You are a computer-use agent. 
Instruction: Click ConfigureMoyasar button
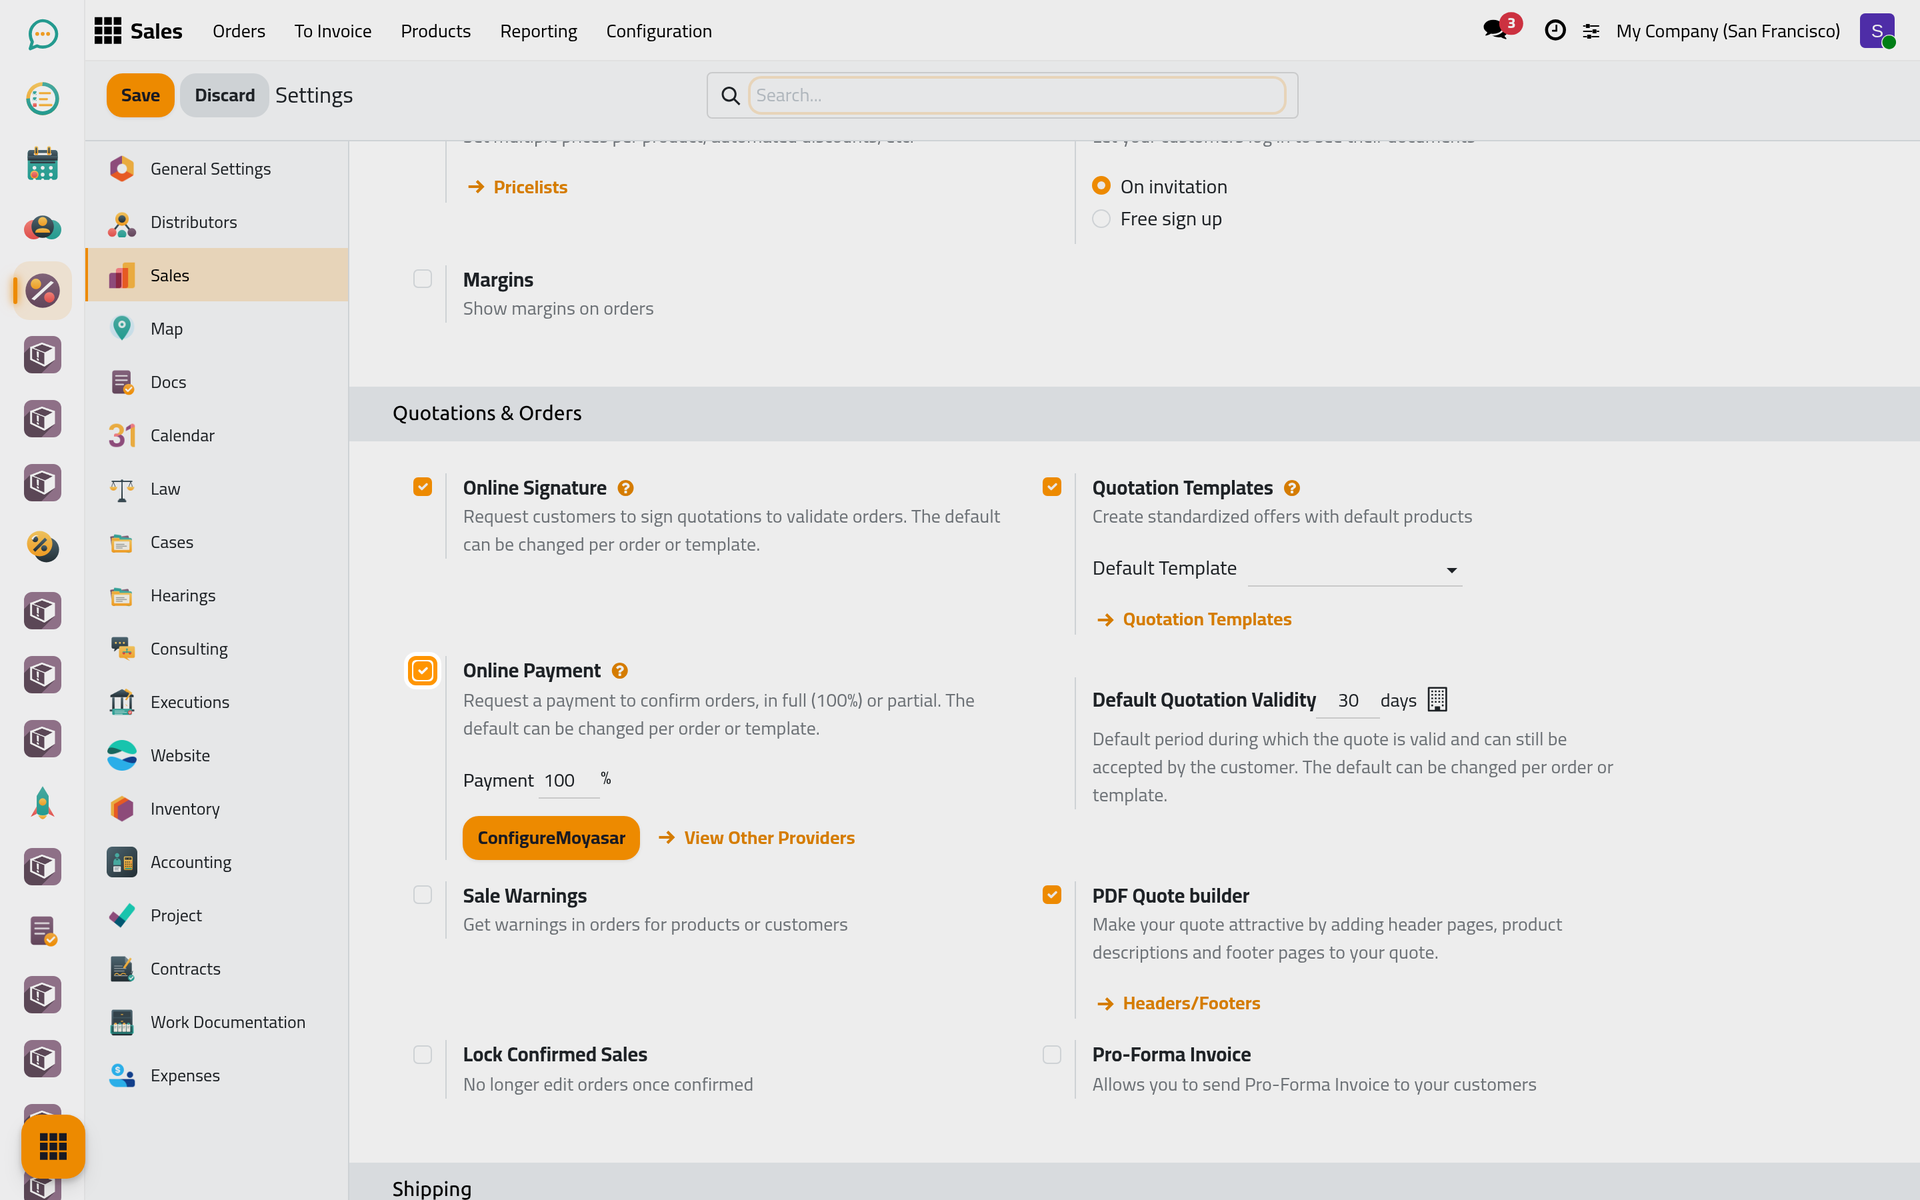coord(551,838)
